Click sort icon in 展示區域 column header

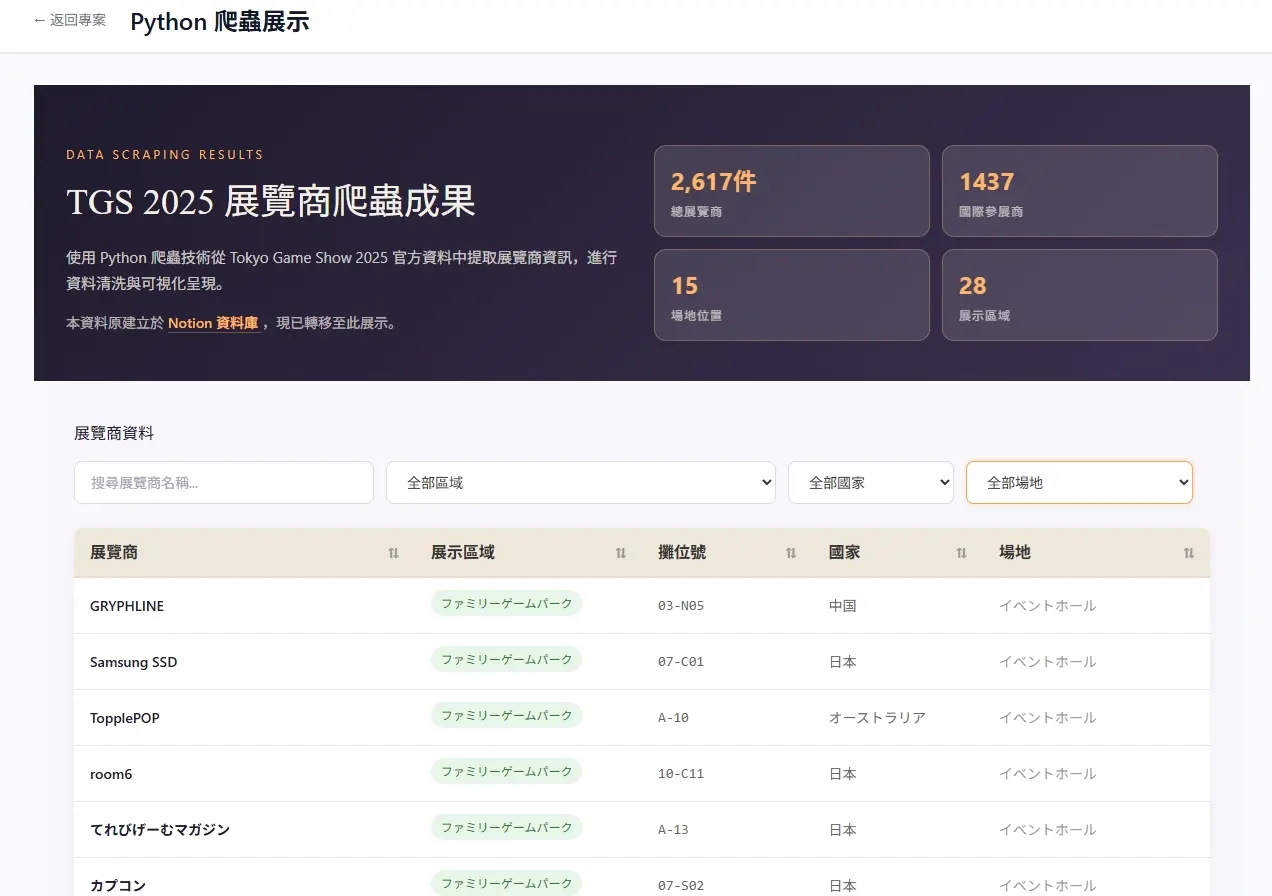pyautogui.click(x=621, y=553)
